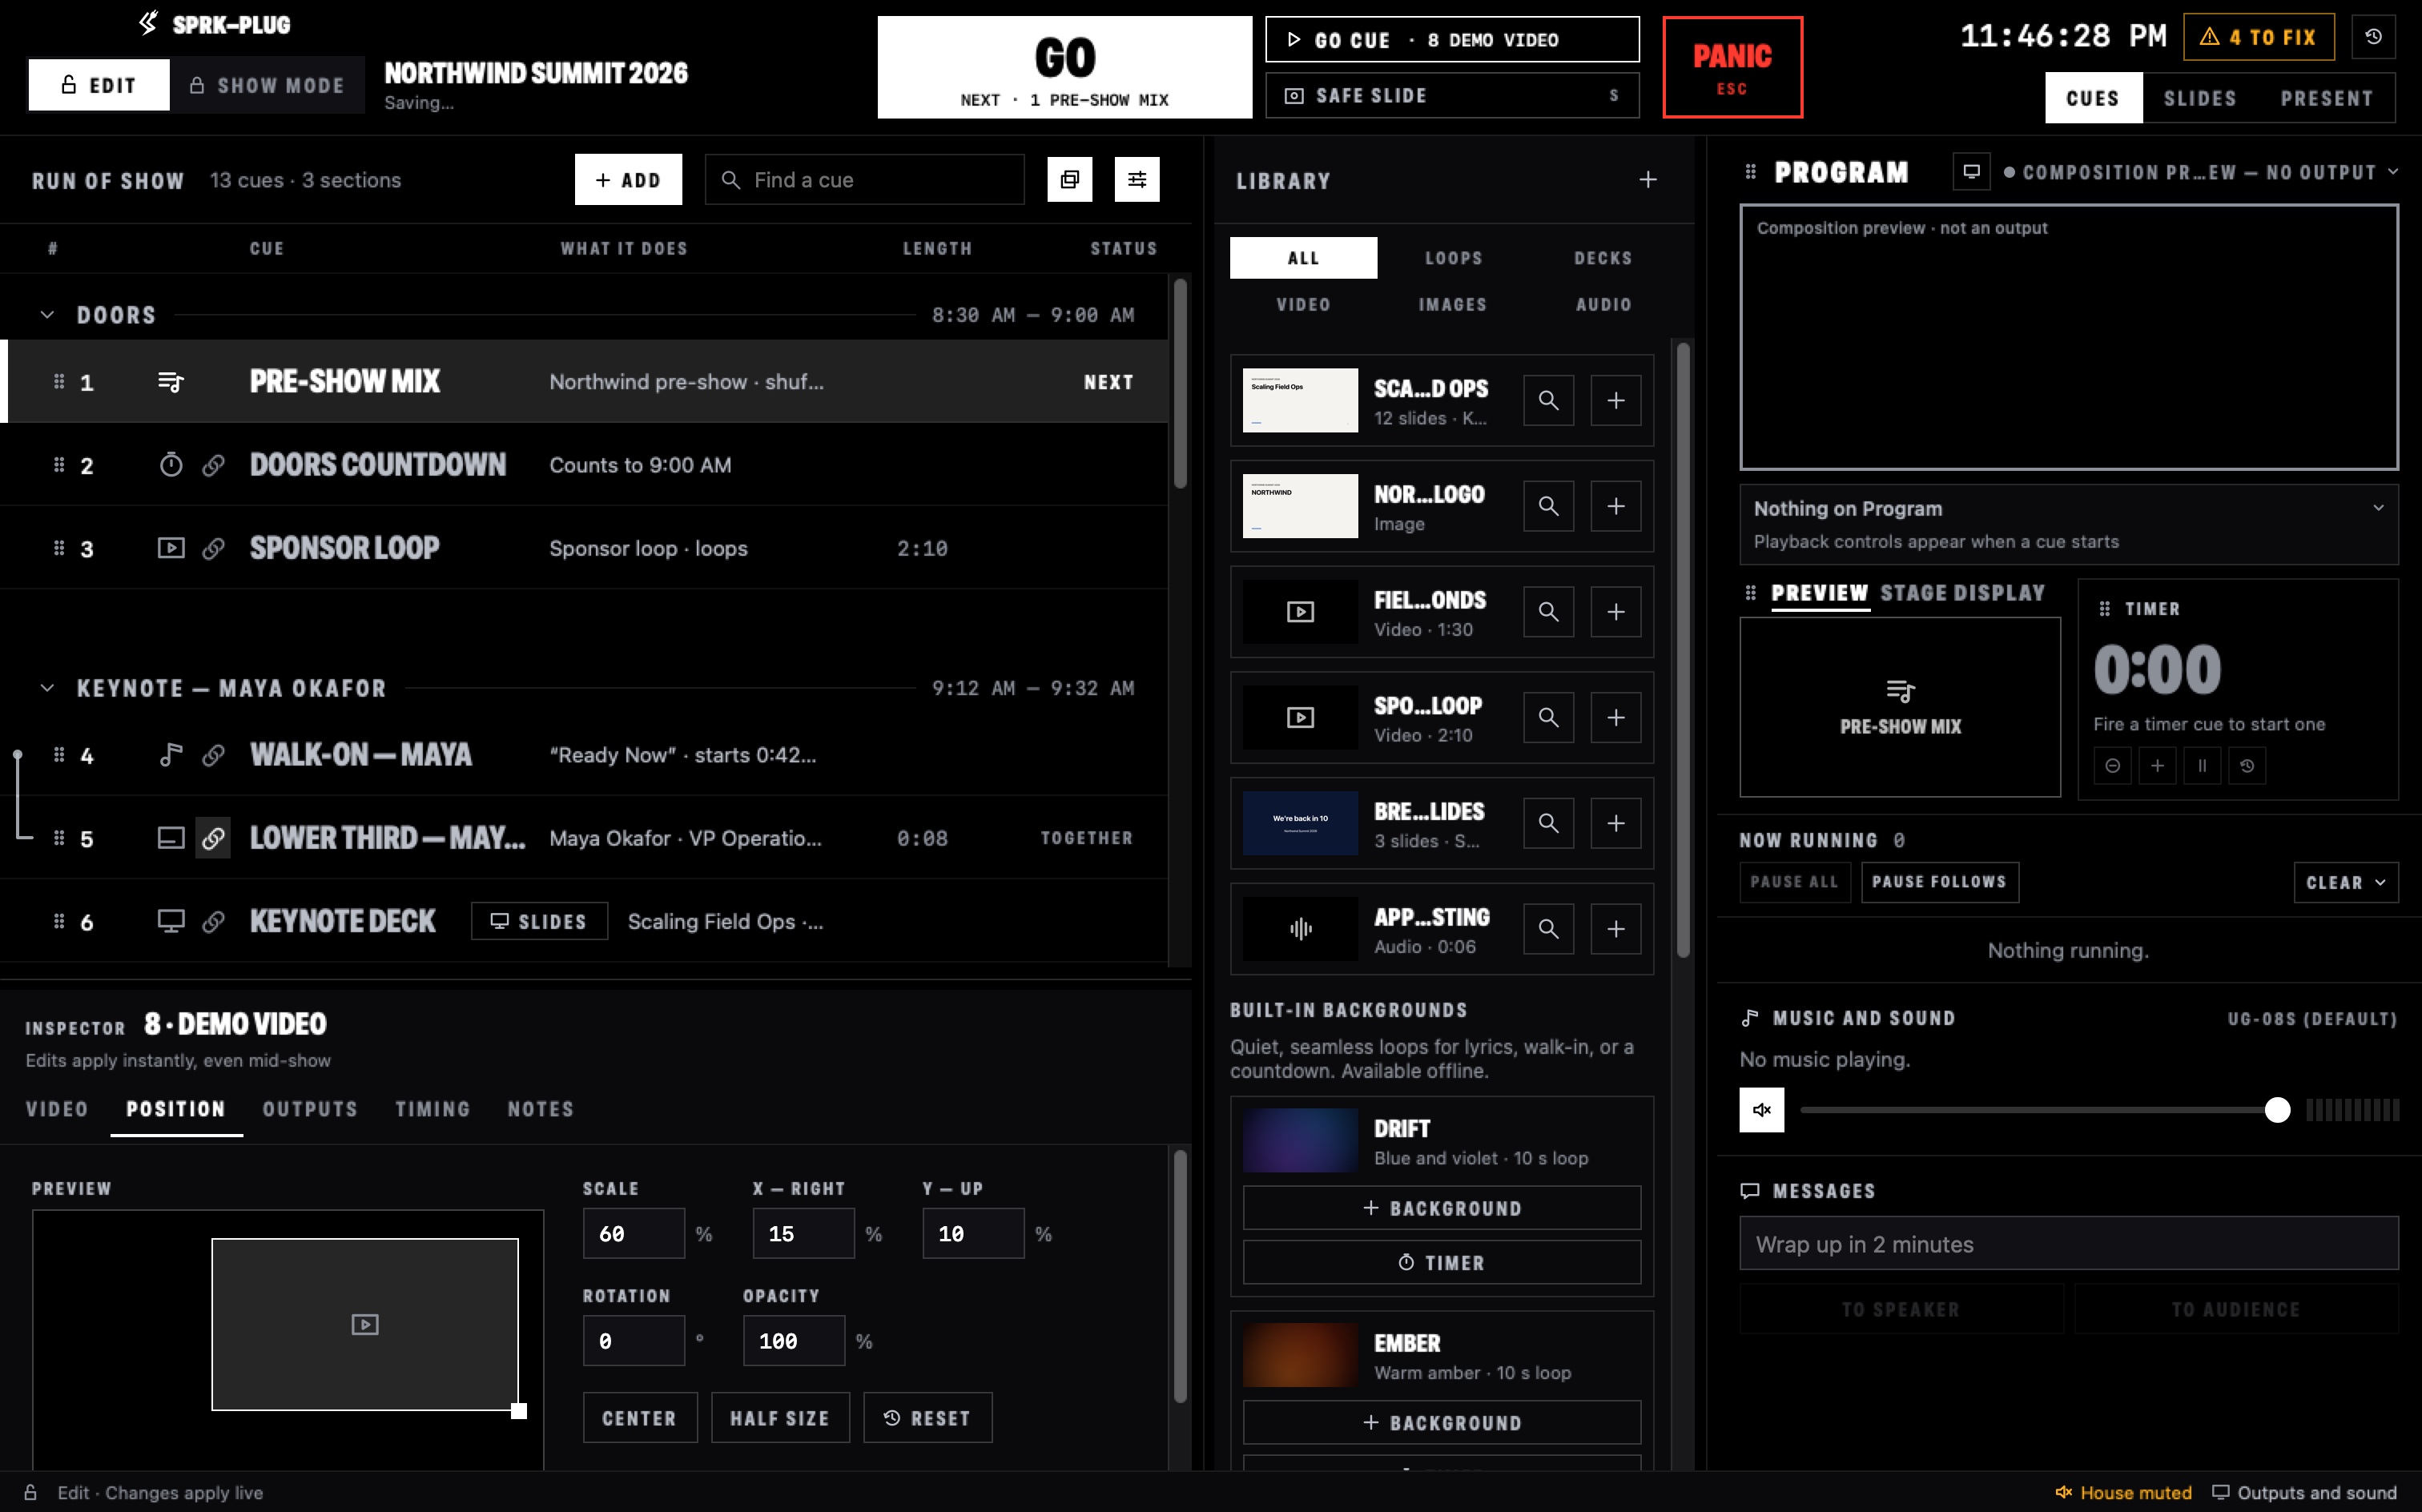Show Preview pane under Program
This screenshot has width=2422, height=1512.
pos(1819,593)
